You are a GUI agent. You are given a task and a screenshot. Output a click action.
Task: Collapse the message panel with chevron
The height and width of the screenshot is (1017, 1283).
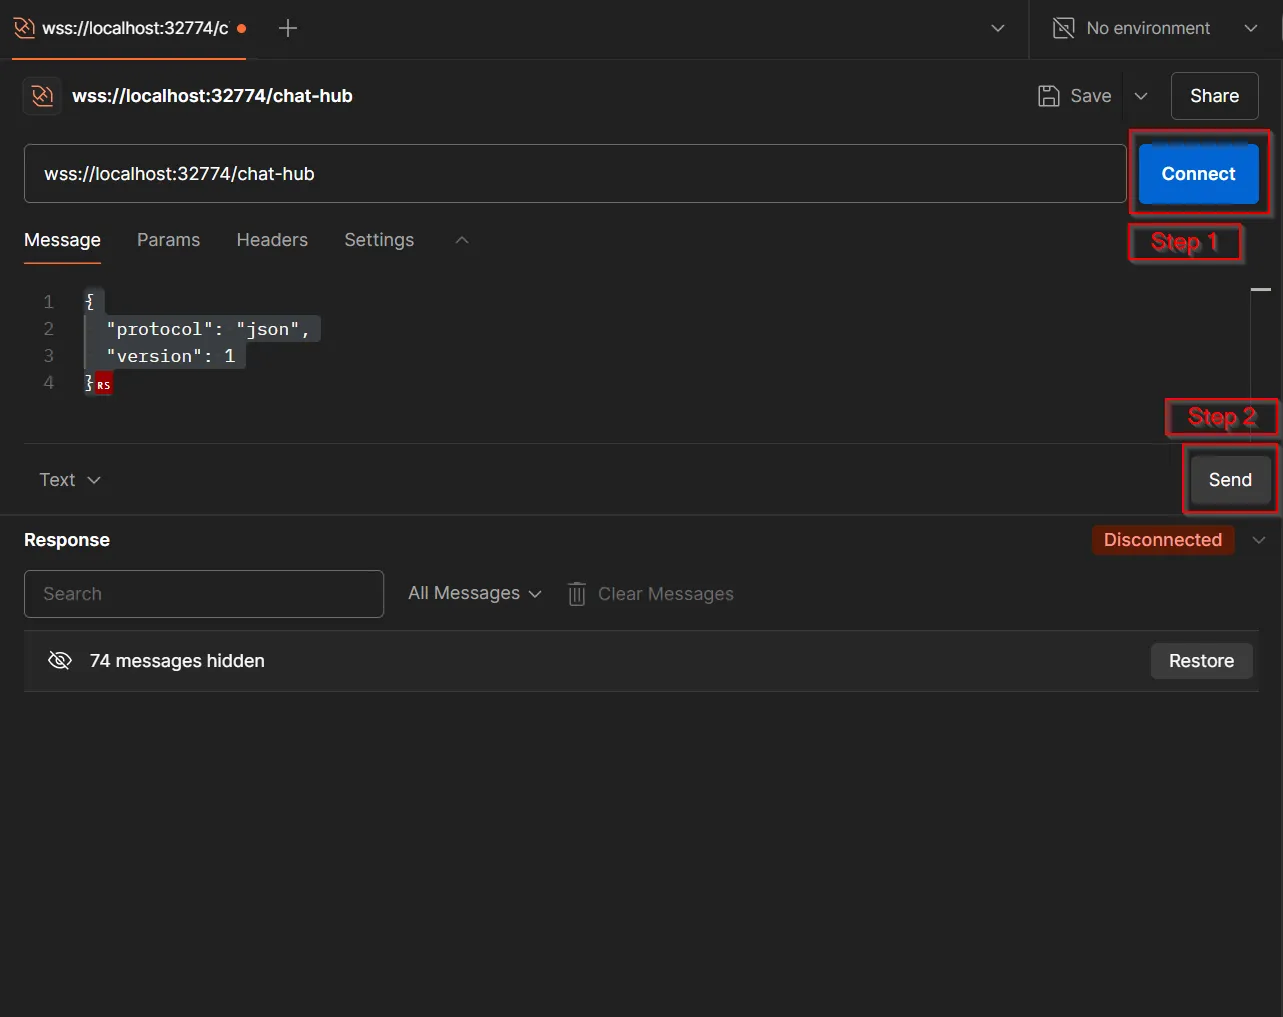tap(461, 240)
